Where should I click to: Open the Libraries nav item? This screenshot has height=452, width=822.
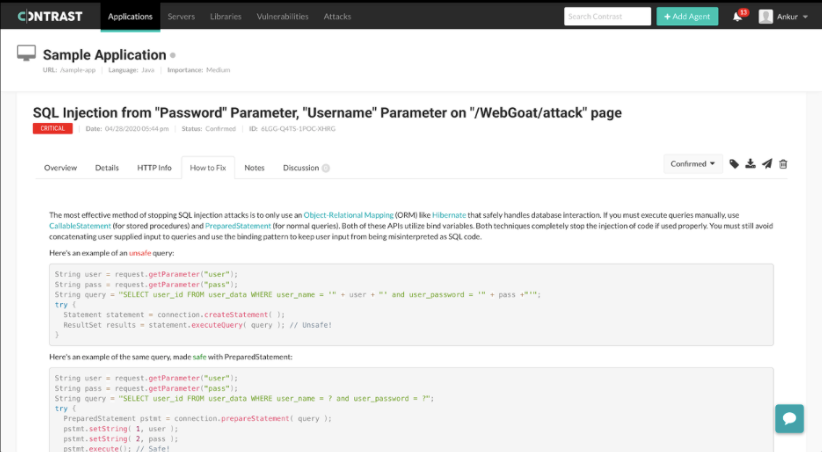(225, 17)
